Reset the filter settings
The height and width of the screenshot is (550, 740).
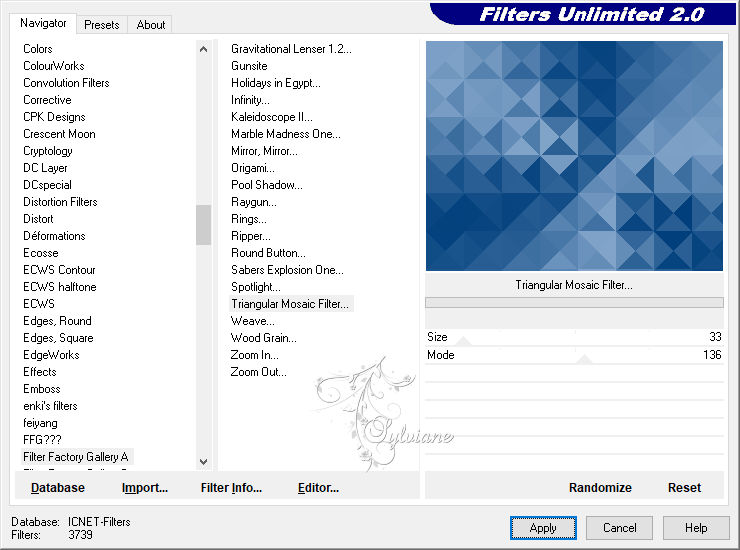coord(684,487)
